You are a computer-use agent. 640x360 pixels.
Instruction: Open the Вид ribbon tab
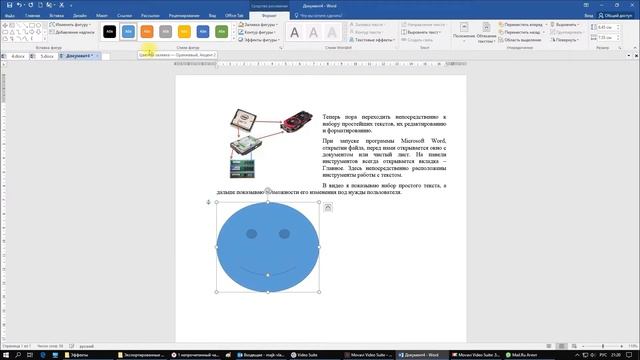tap(212, 16)
